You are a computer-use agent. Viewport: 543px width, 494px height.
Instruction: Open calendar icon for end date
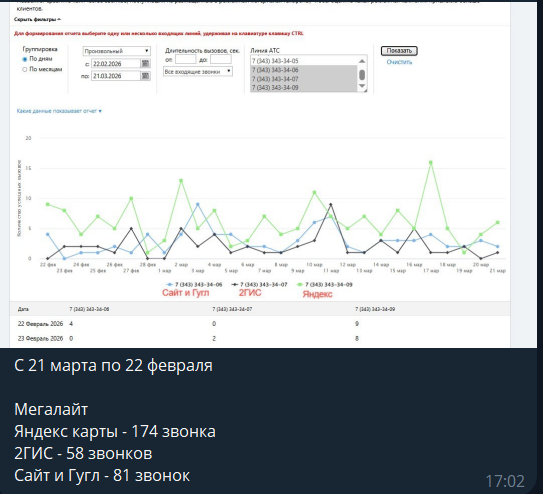145,76
